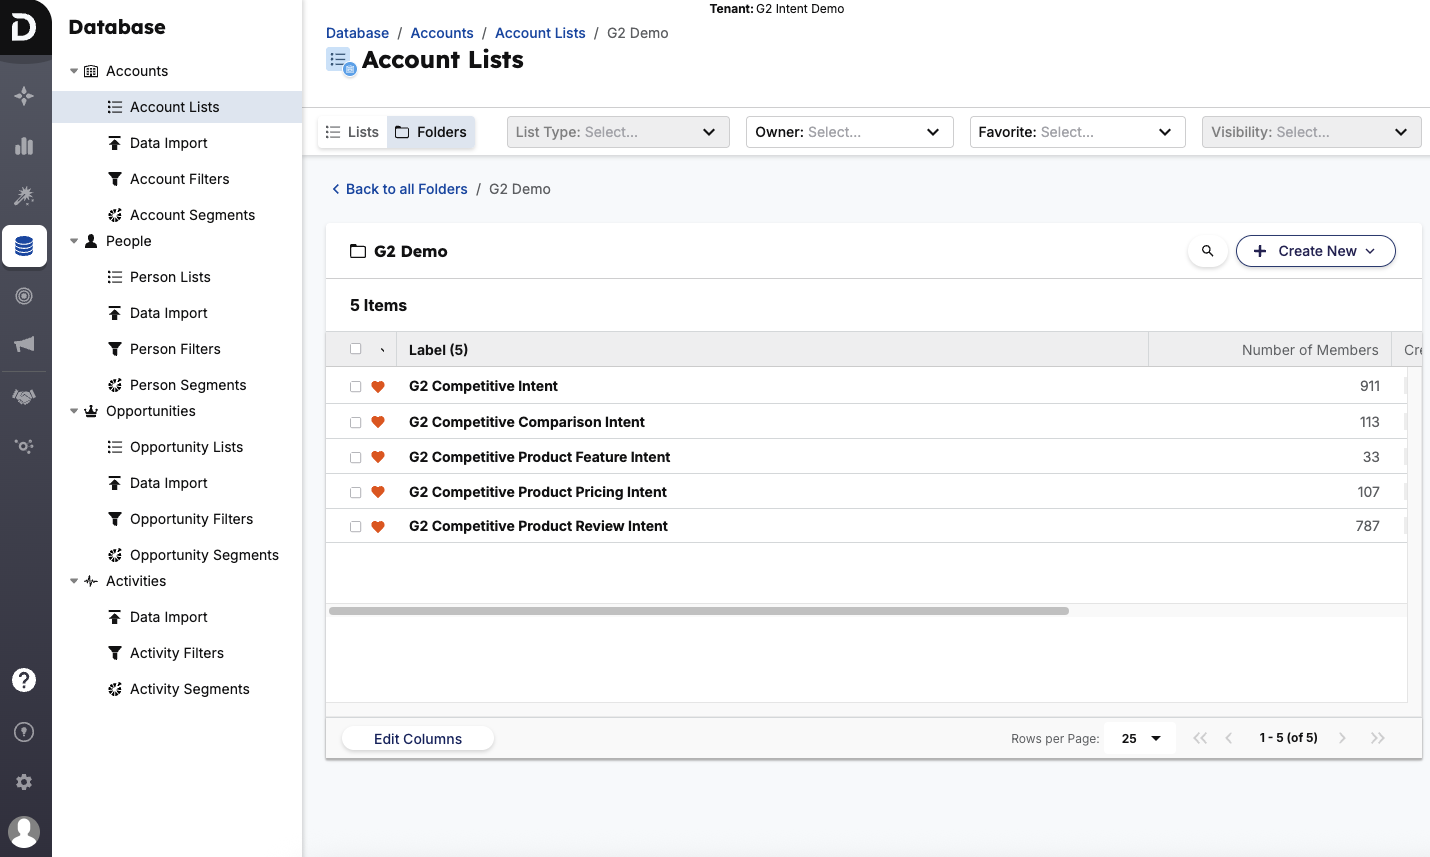
Task: Open the user profile avatar icon
Action: pyautogui.click(x=24, y=831)
